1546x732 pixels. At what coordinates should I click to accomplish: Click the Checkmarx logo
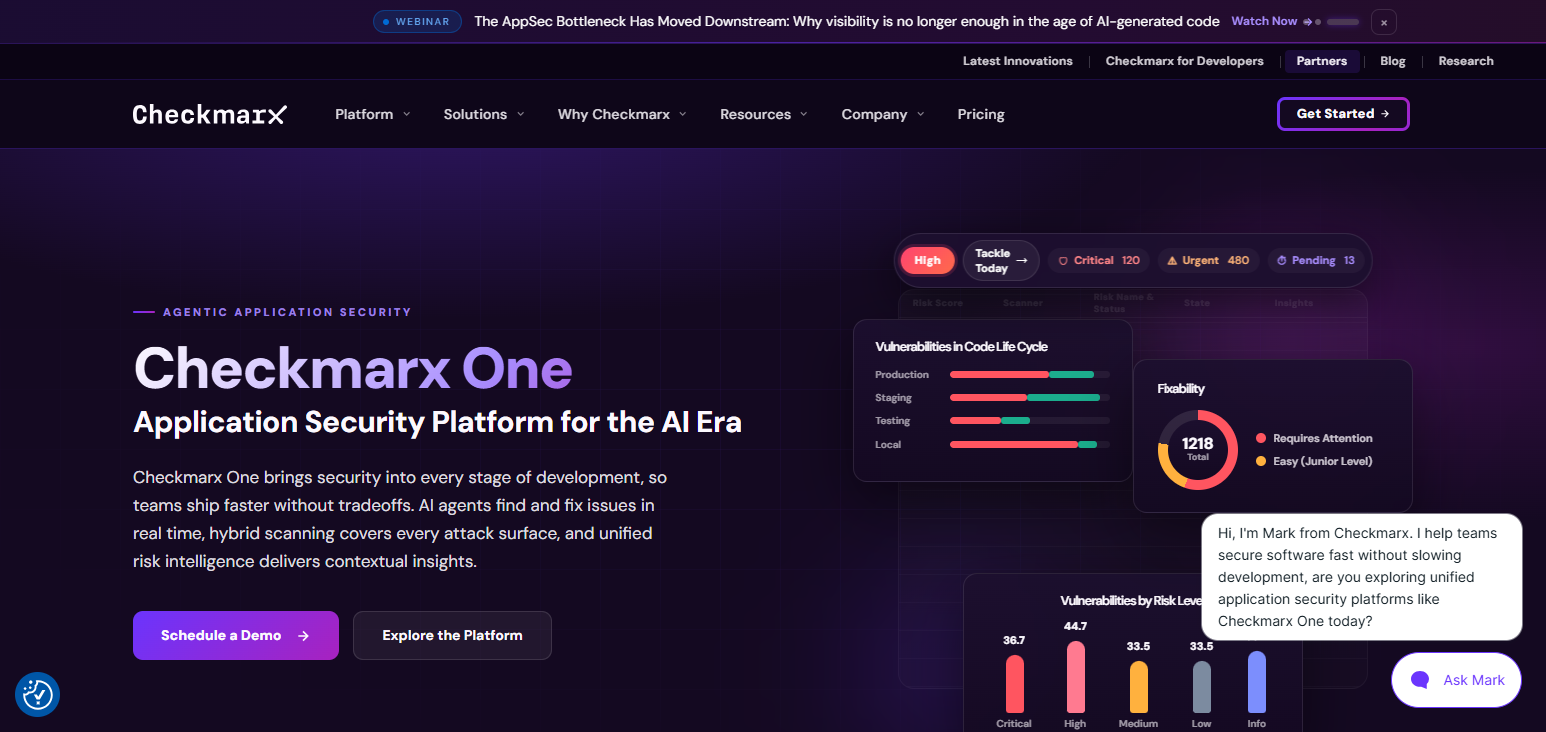point(209,114)
